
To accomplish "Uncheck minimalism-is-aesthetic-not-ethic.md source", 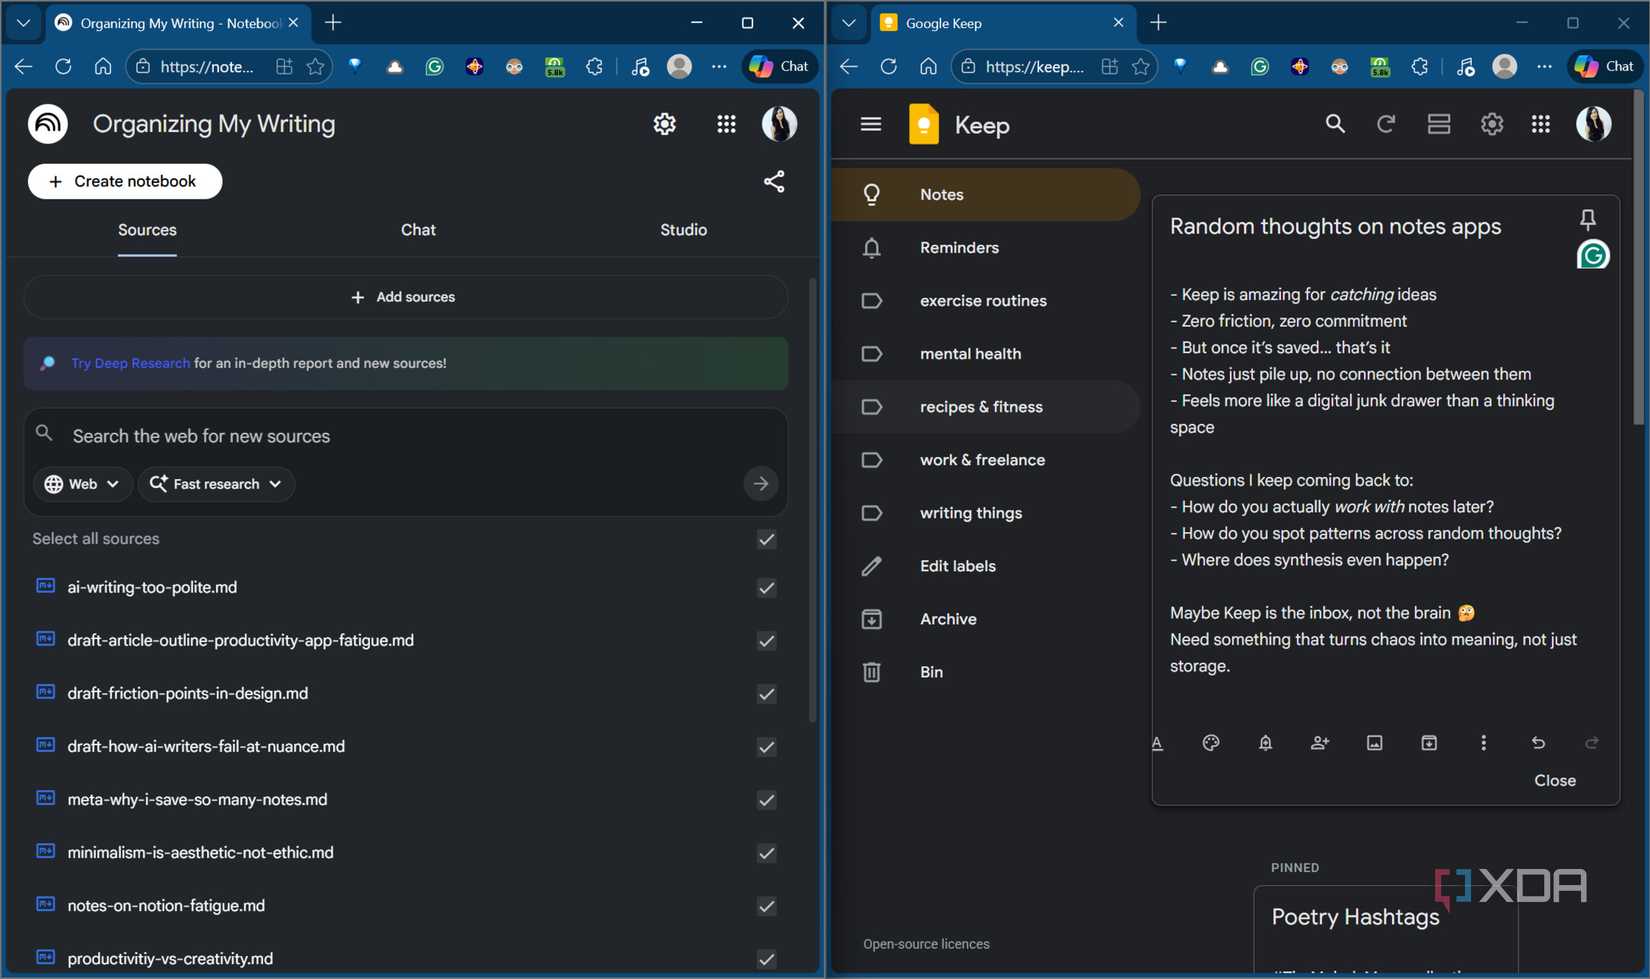I will coord(767,853).
